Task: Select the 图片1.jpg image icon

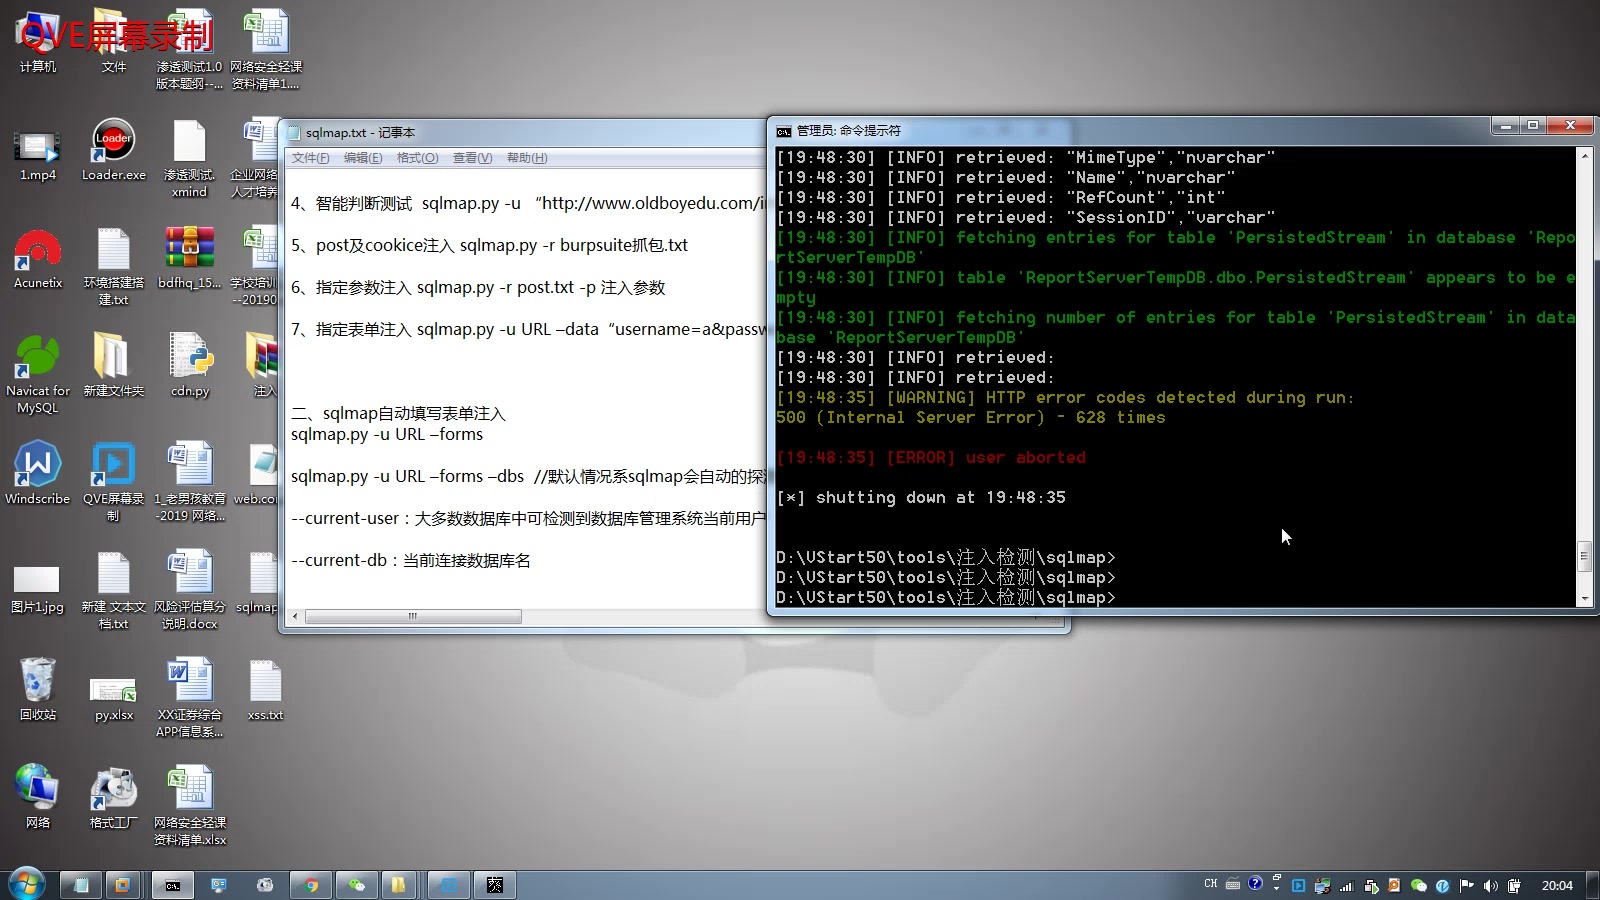Action: click(37, 588)
